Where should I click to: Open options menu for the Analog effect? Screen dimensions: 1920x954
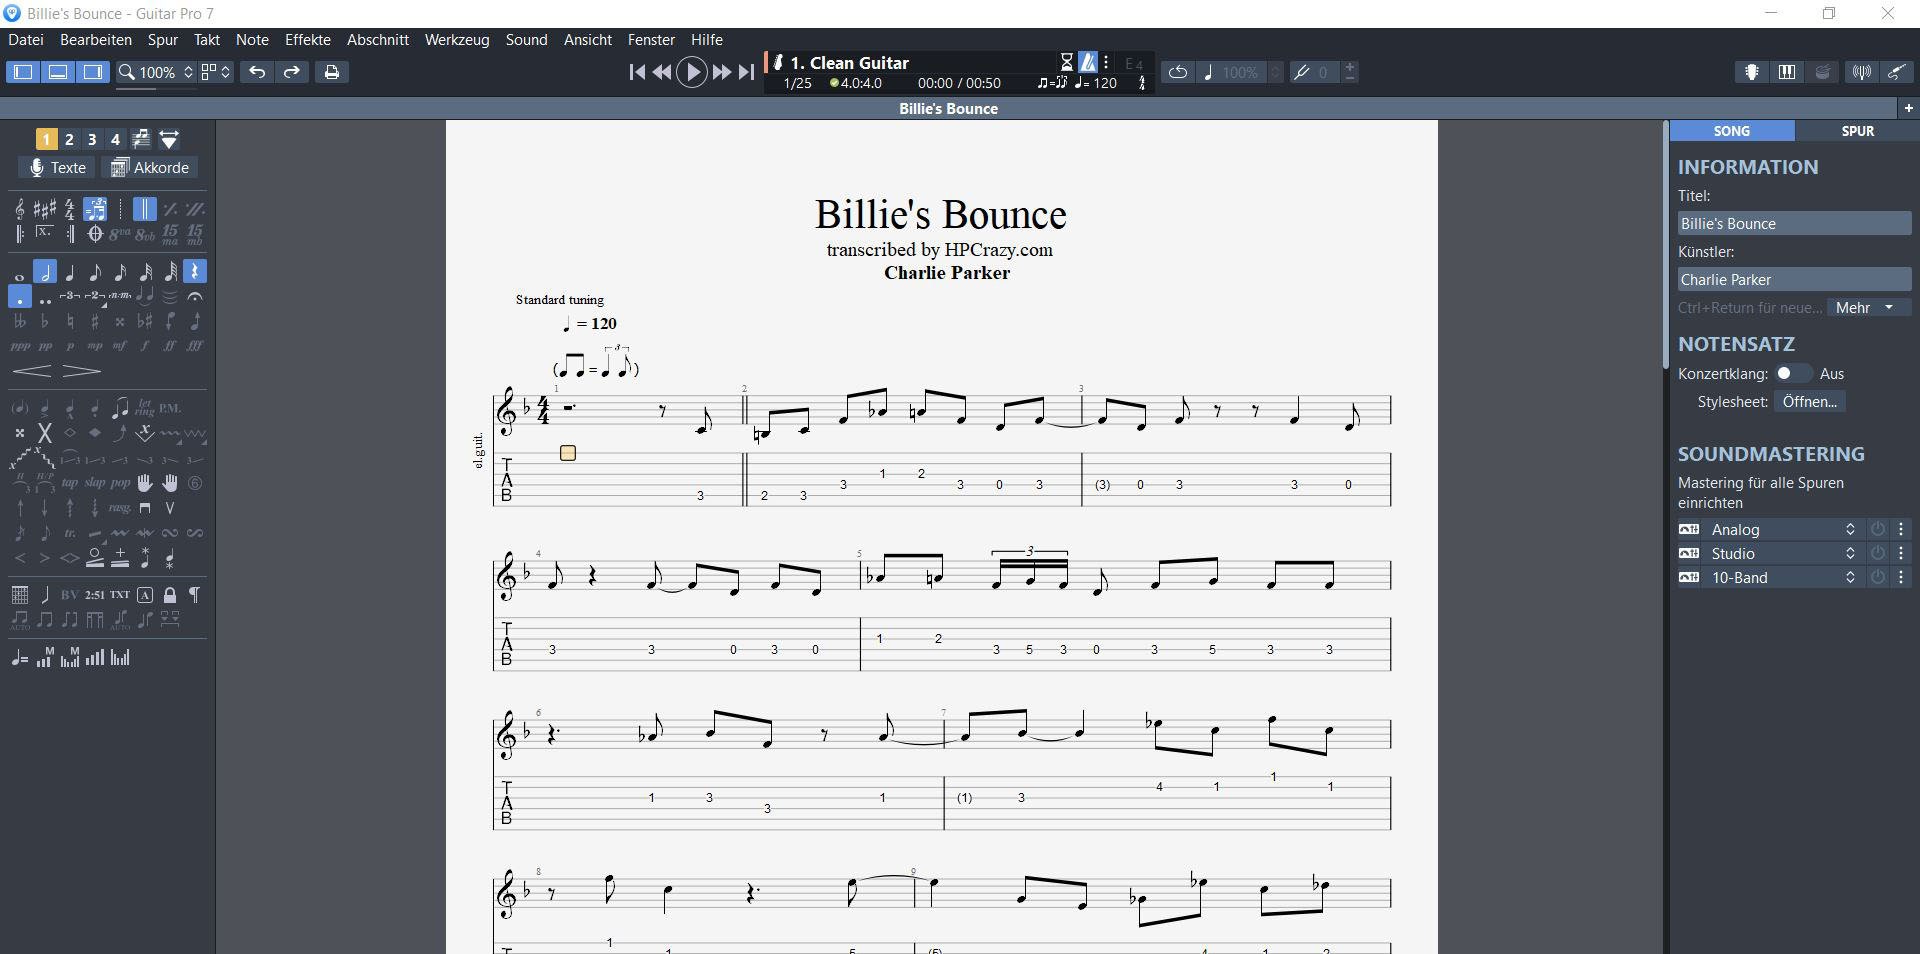point(1901,529)
